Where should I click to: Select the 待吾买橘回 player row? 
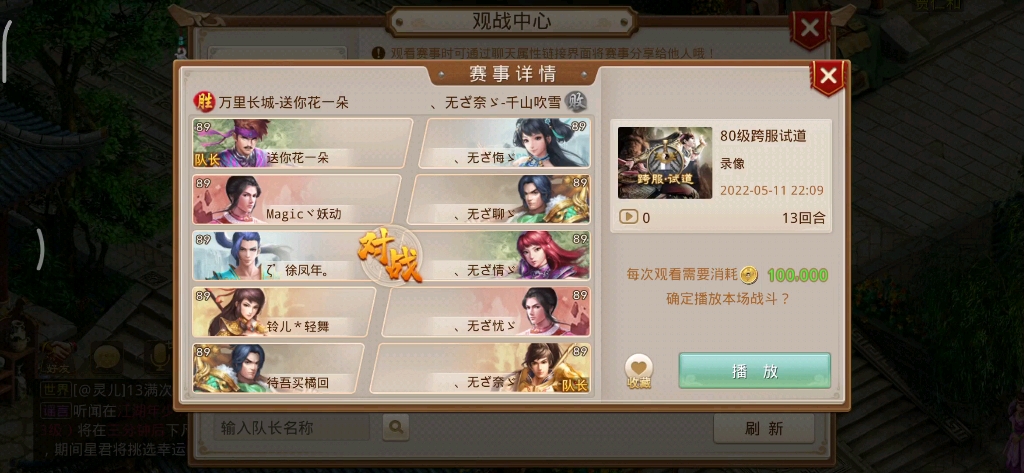(279, 368)
